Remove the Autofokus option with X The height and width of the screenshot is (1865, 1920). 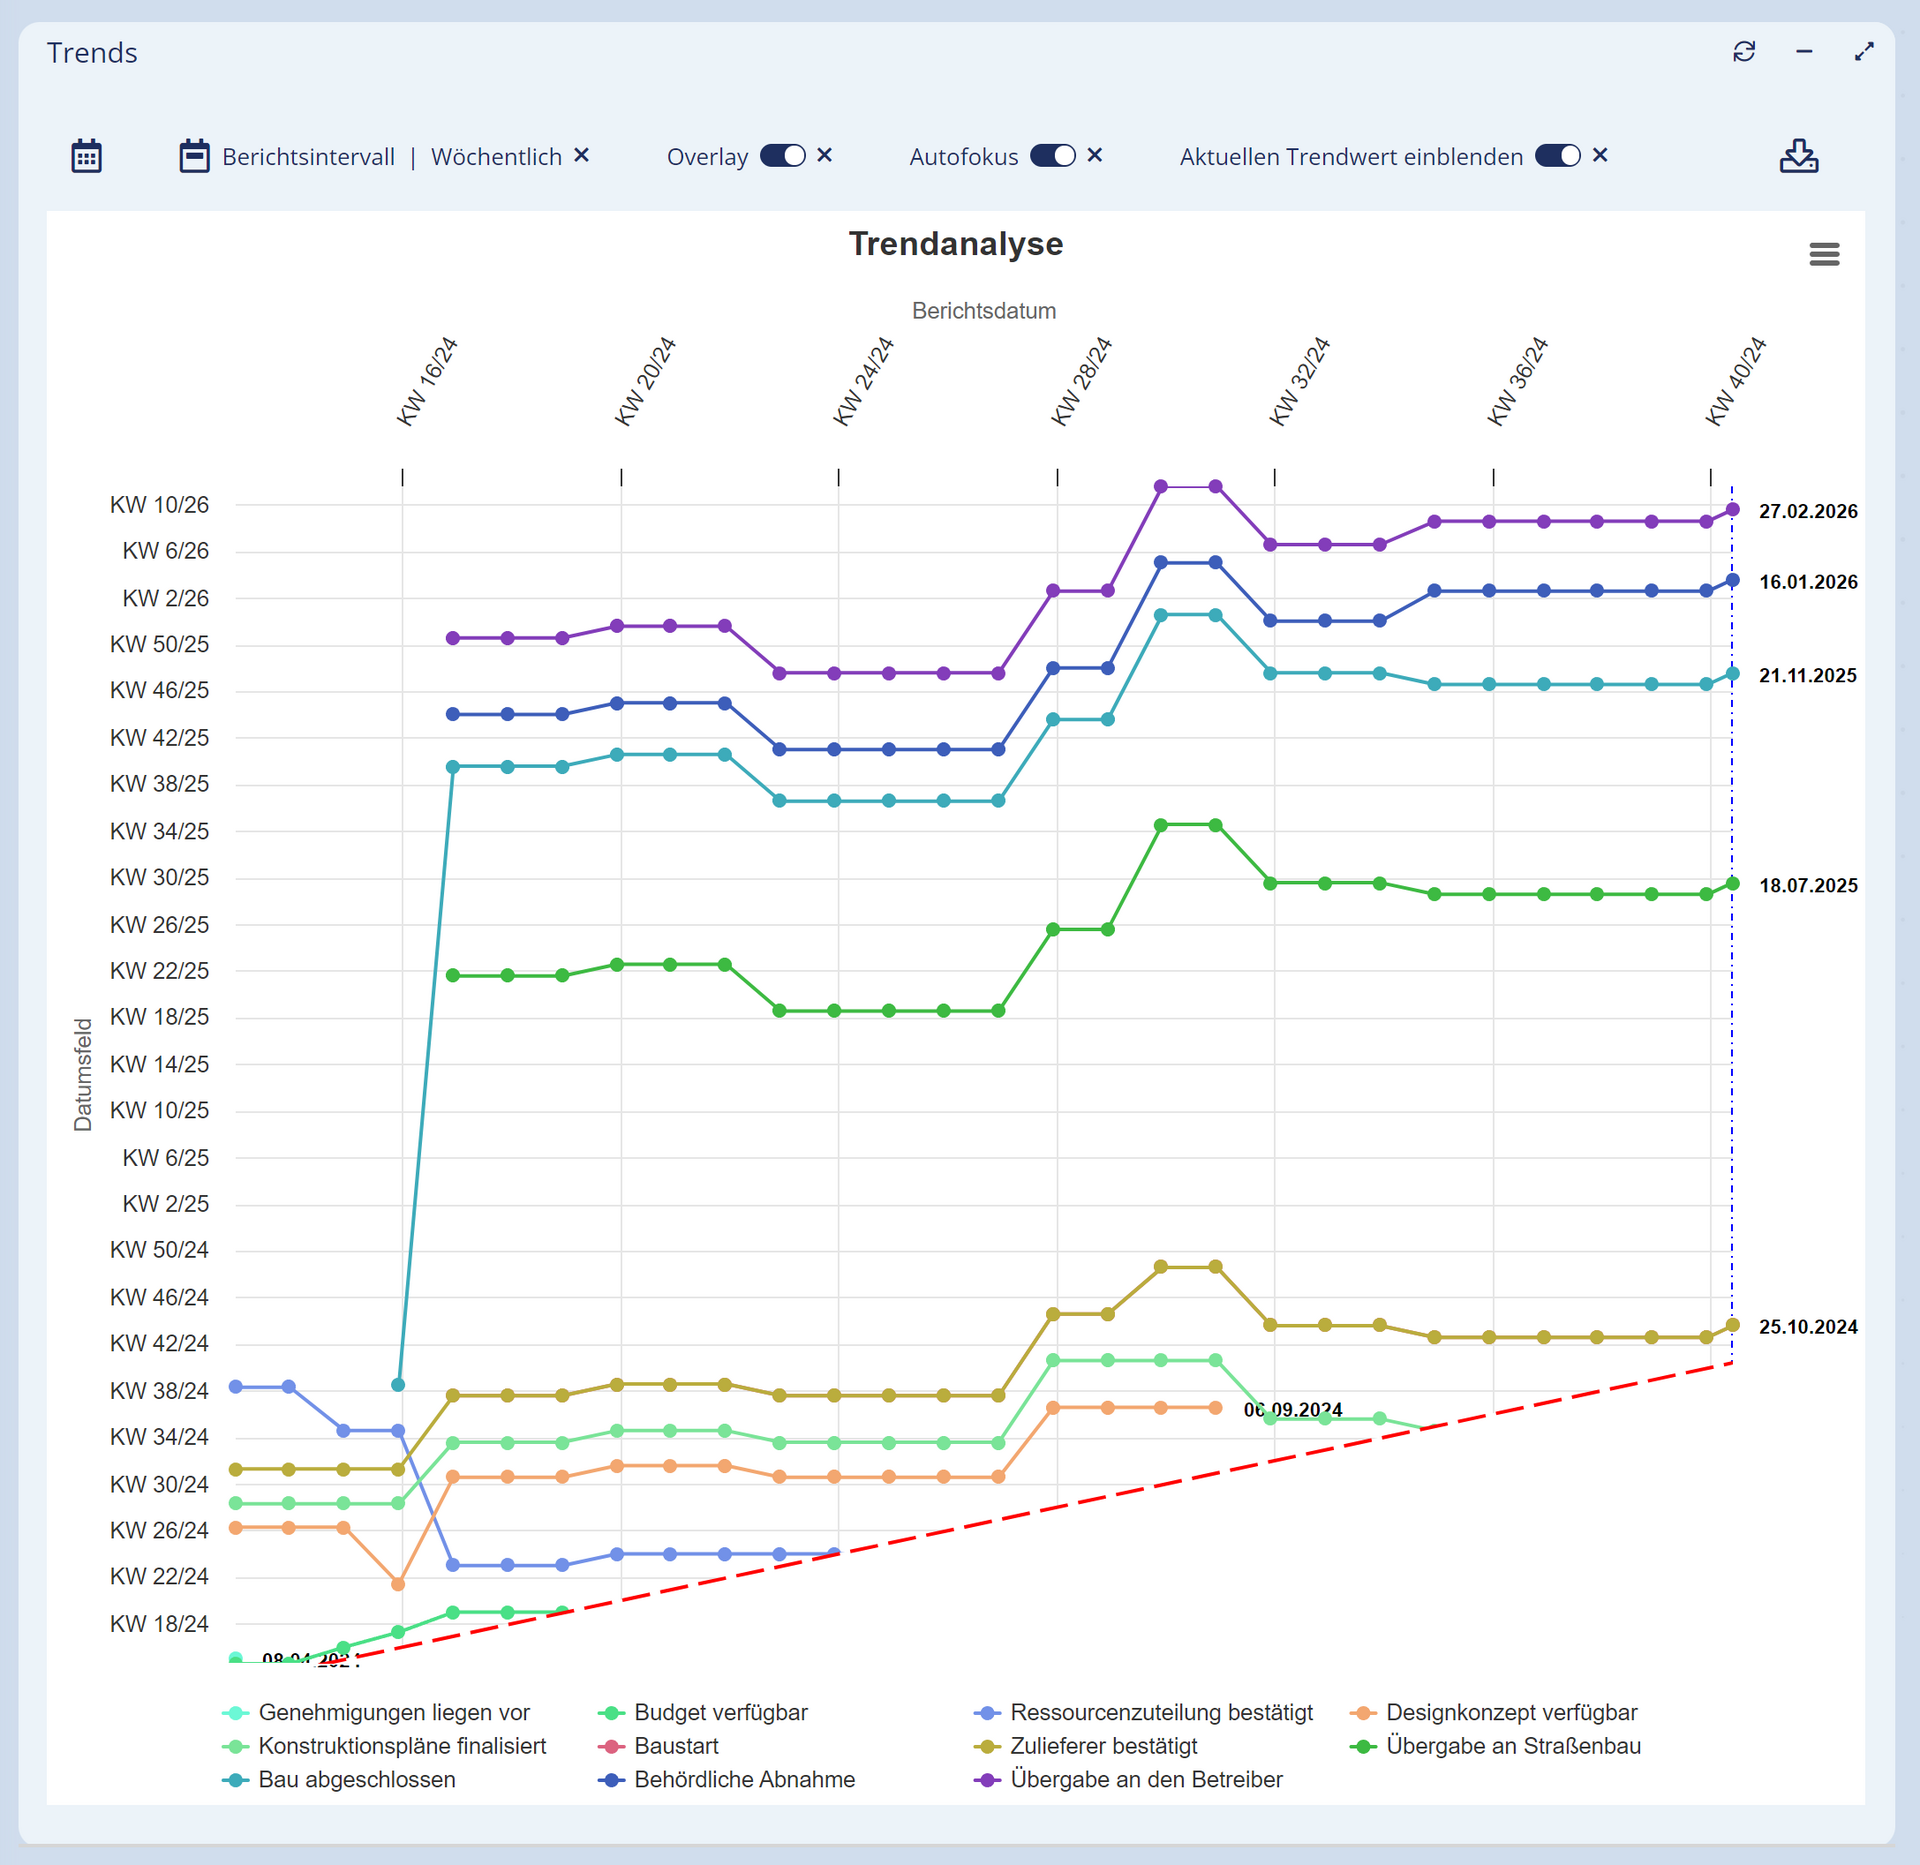point(1094,156)
